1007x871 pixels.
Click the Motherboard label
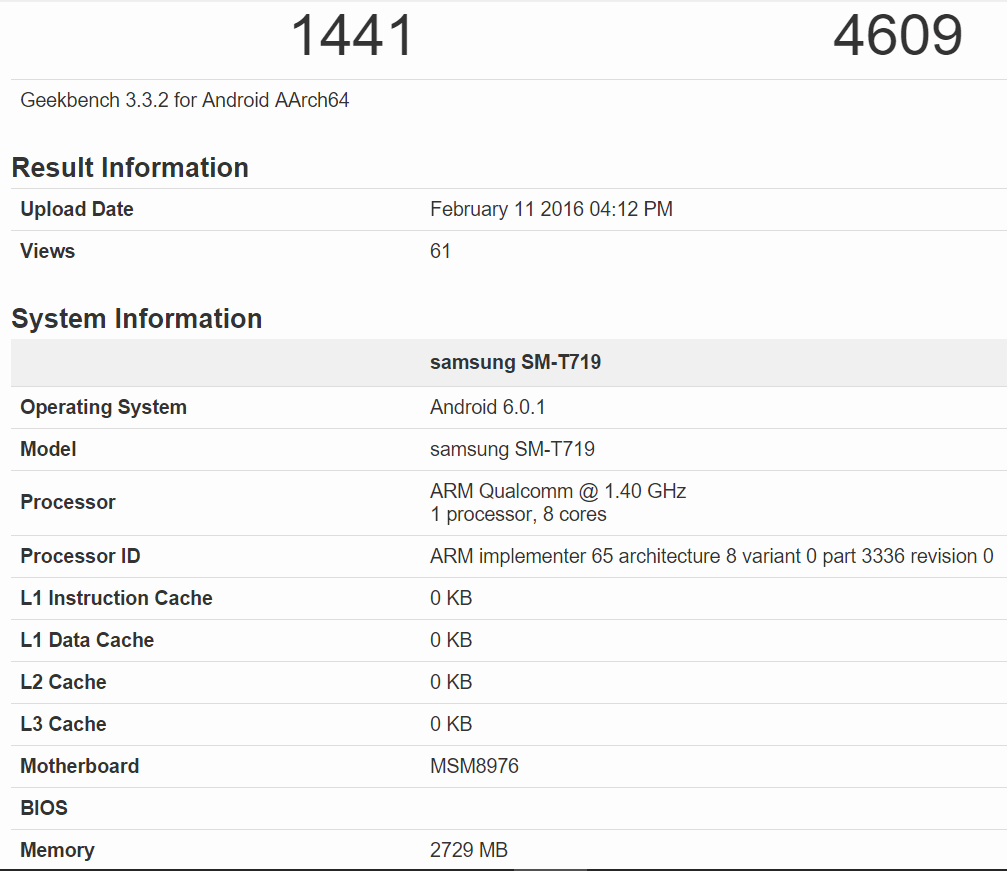80,766
